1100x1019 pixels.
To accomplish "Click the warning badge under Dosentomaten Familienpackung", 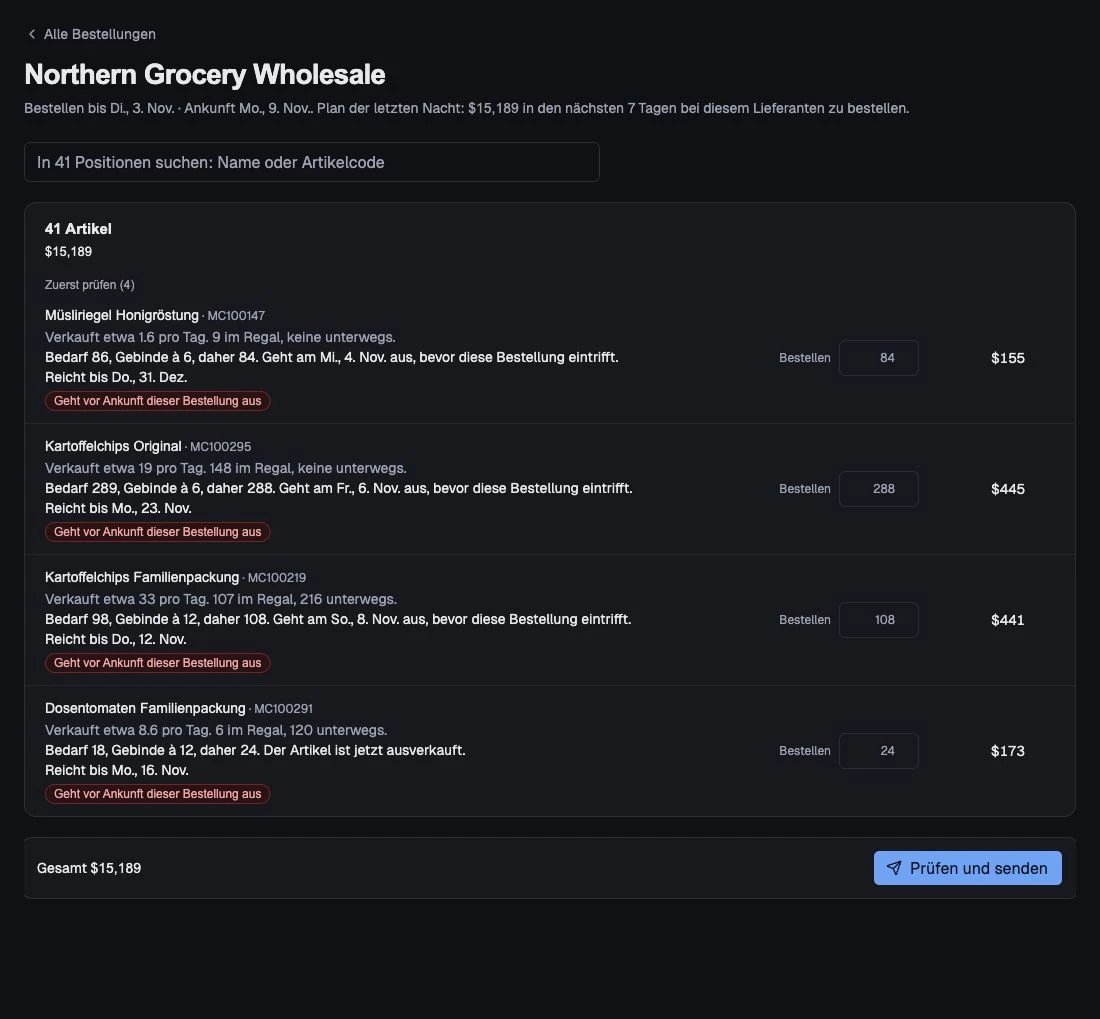I will (x=157, y=794).
